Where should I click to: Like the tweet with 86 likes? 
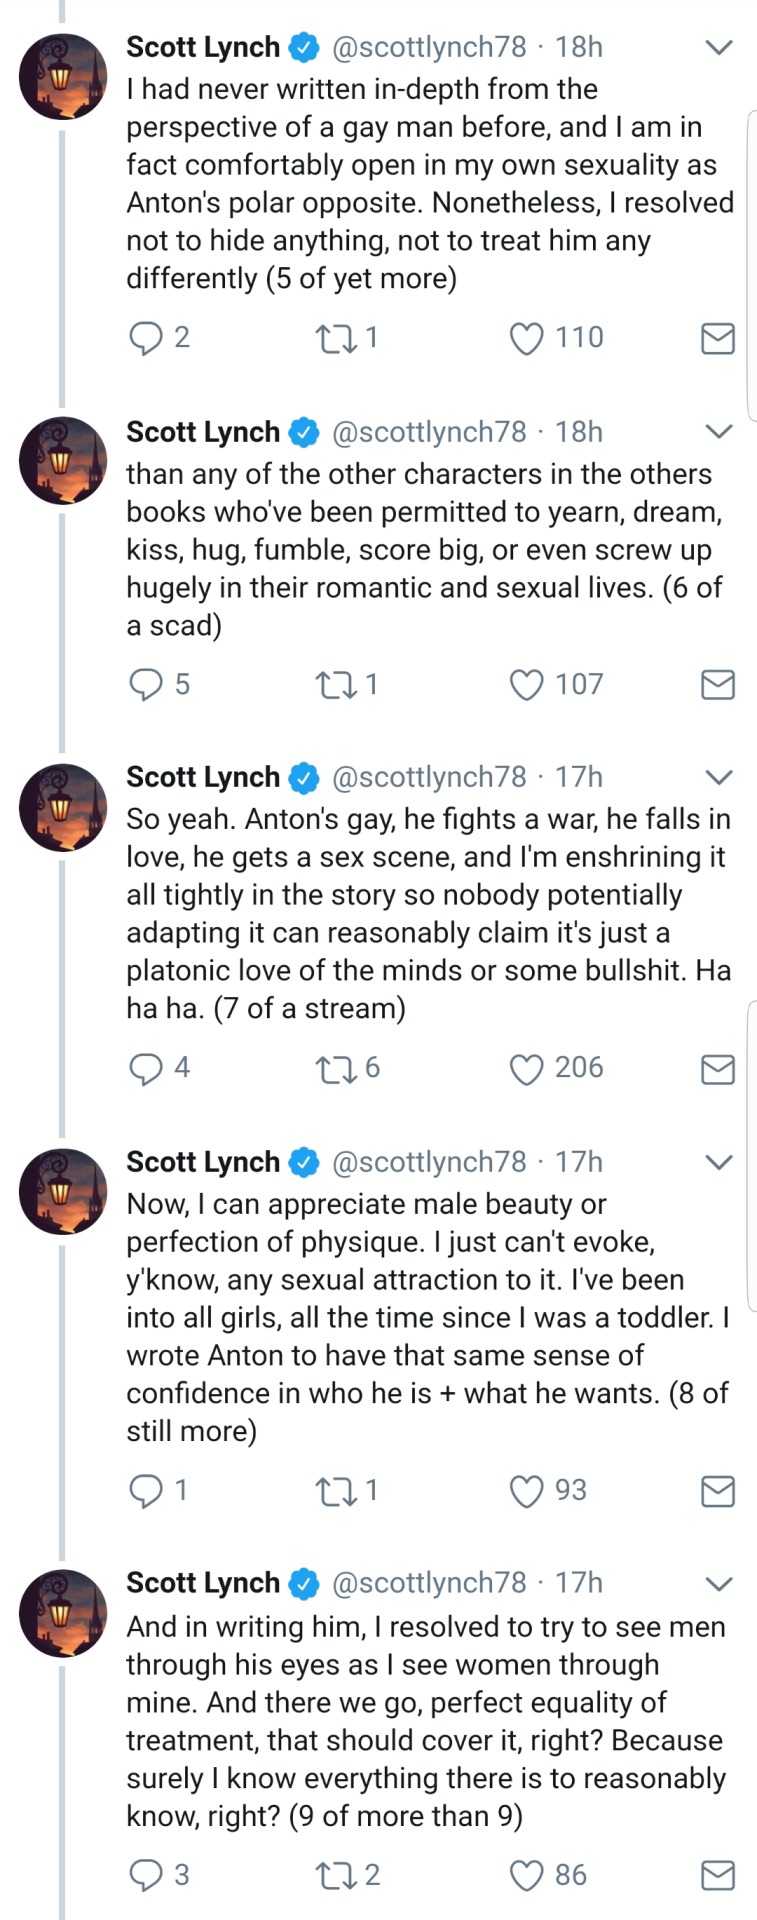tap(526, 1875)
